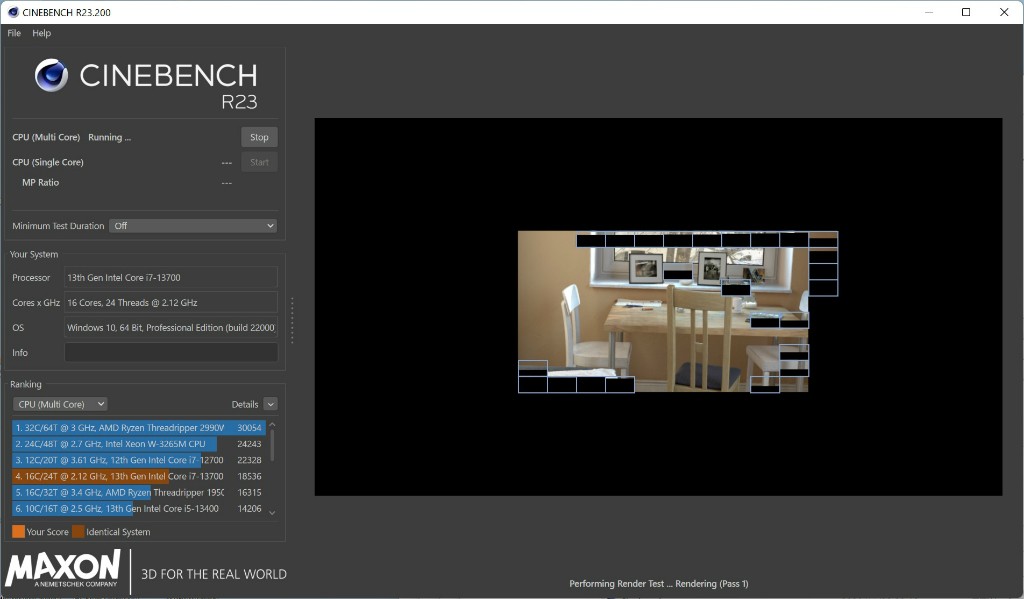Viewport: 1024px width, 599px height.
Task: Open the Help menu
Action: coord(41,33)
